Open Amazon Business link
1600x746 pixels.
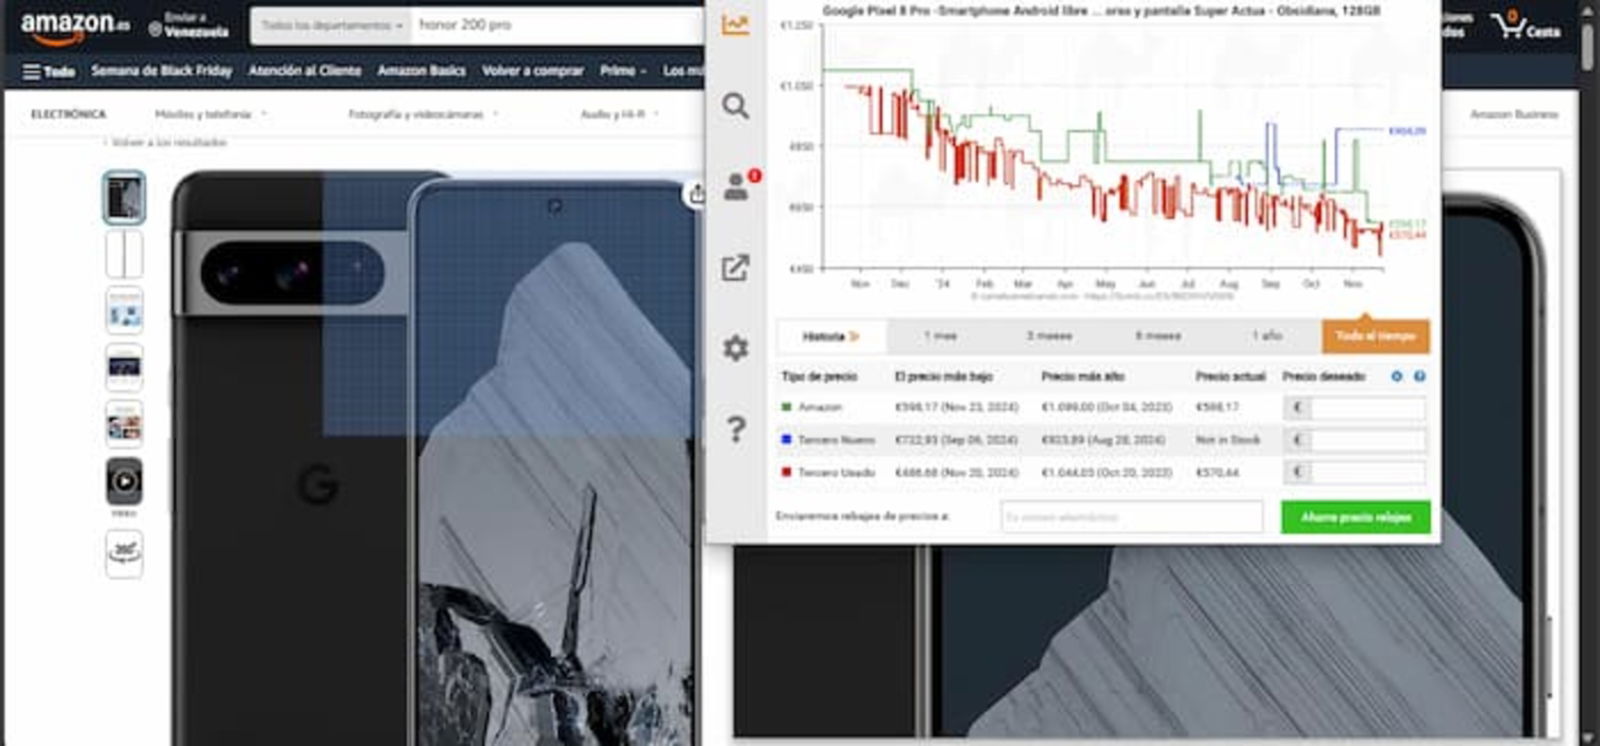click(1514, 115)
